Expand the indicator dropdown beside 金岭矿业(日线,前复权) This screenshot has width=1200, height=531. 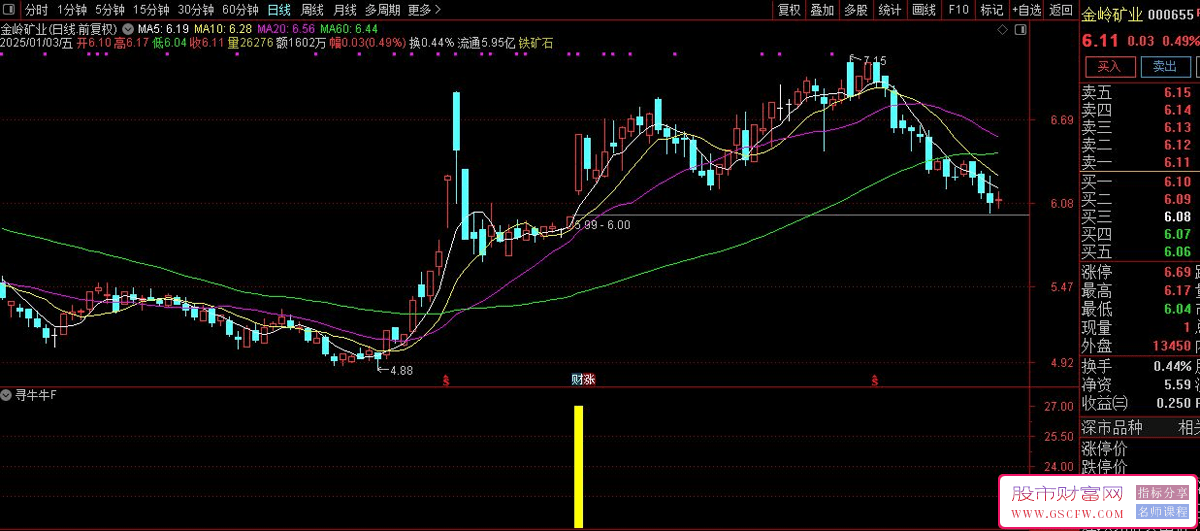click(127, 29)
